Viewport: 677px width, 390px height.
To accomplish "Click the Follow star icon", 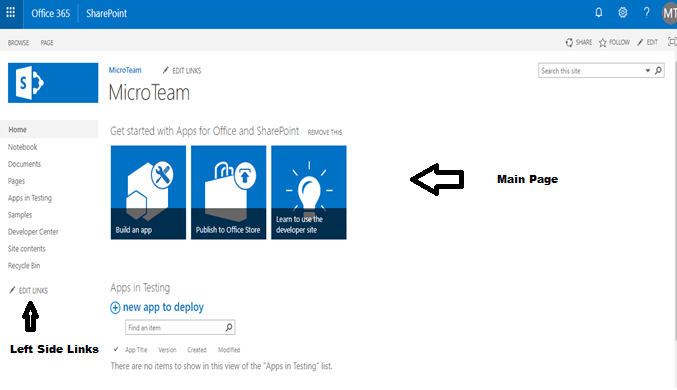I will (x=603, y=42).
